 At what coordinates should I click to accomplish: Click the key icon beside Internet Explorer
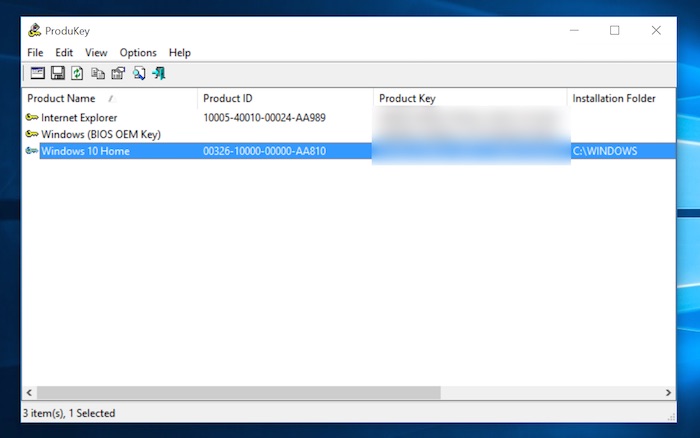[32, 117]
